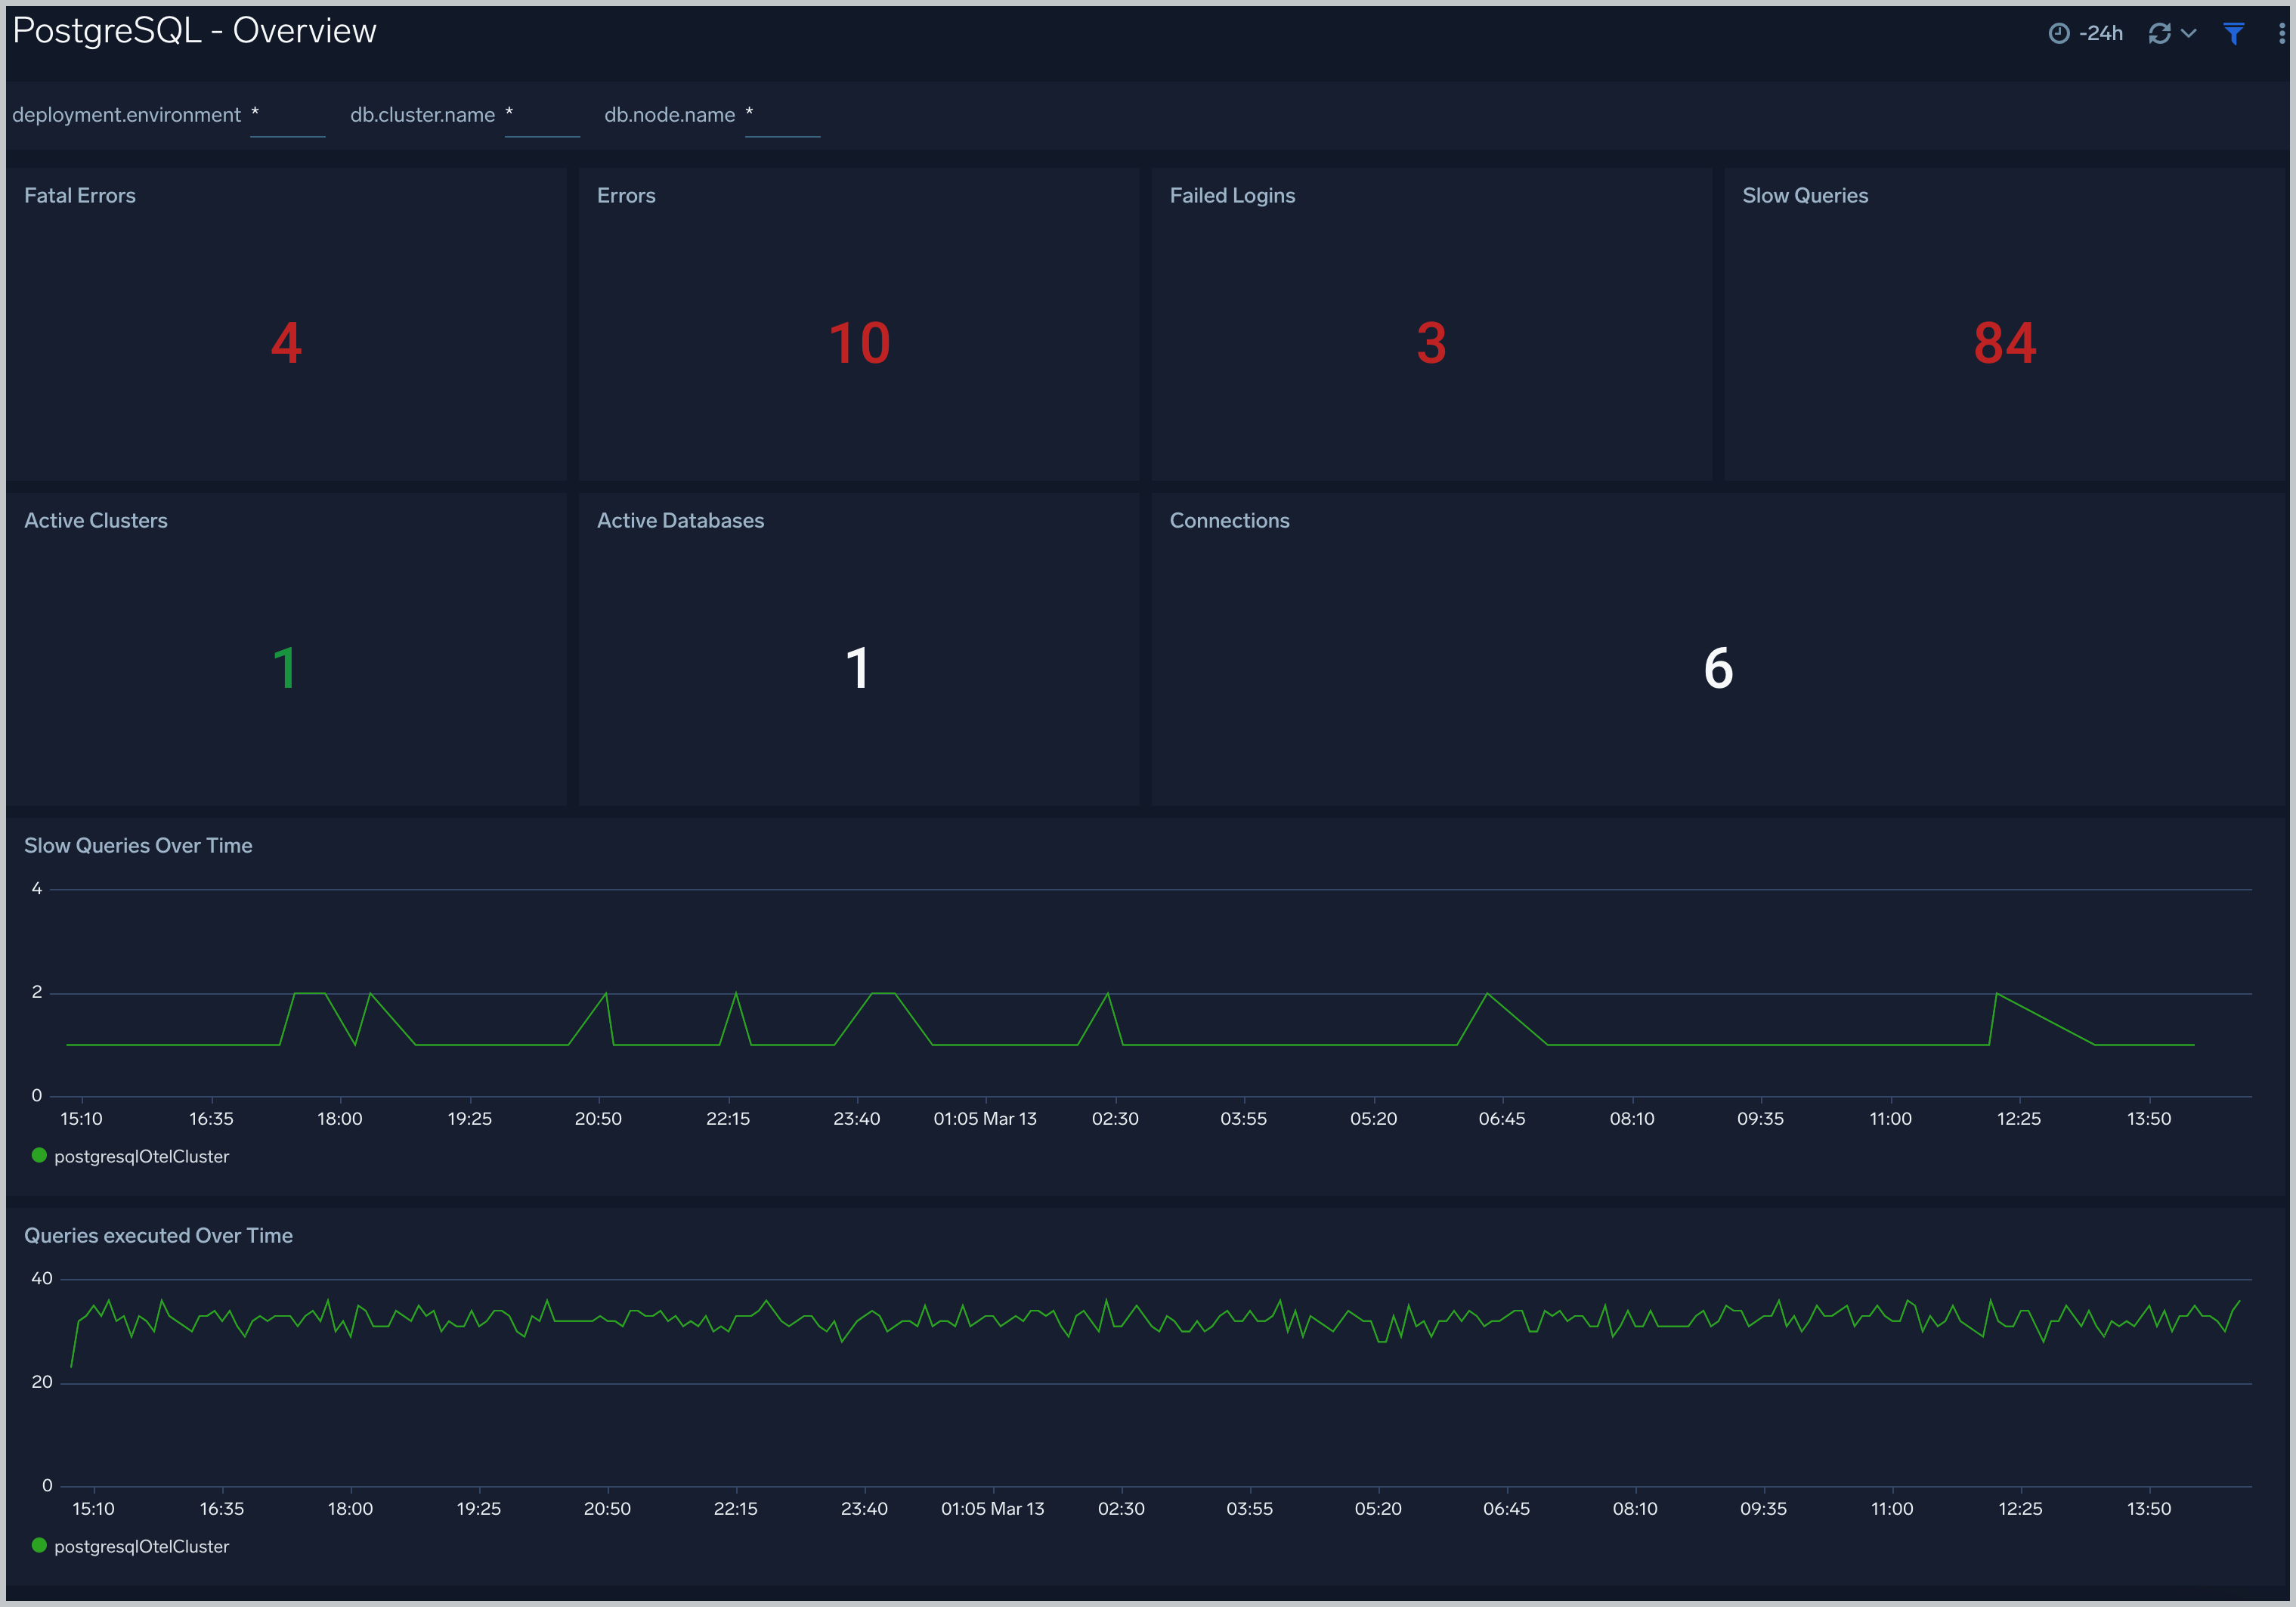
Task: Click the Active Clusters panel title
Action: click(x=96, y=521)
